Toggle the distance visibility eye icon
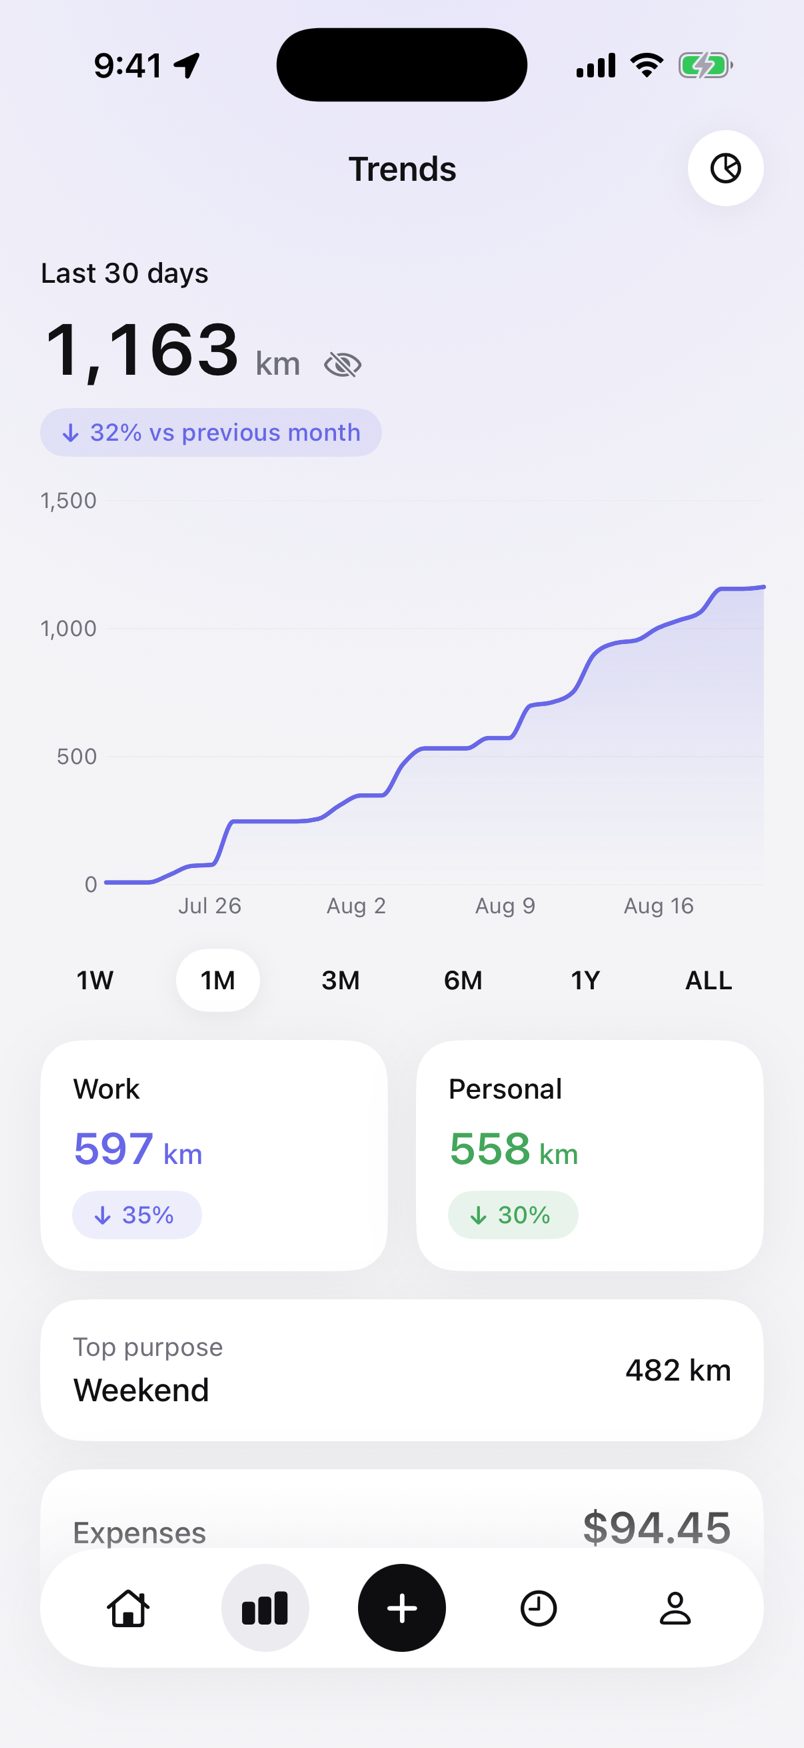The image size is (804, 1748). pos(343,365)
